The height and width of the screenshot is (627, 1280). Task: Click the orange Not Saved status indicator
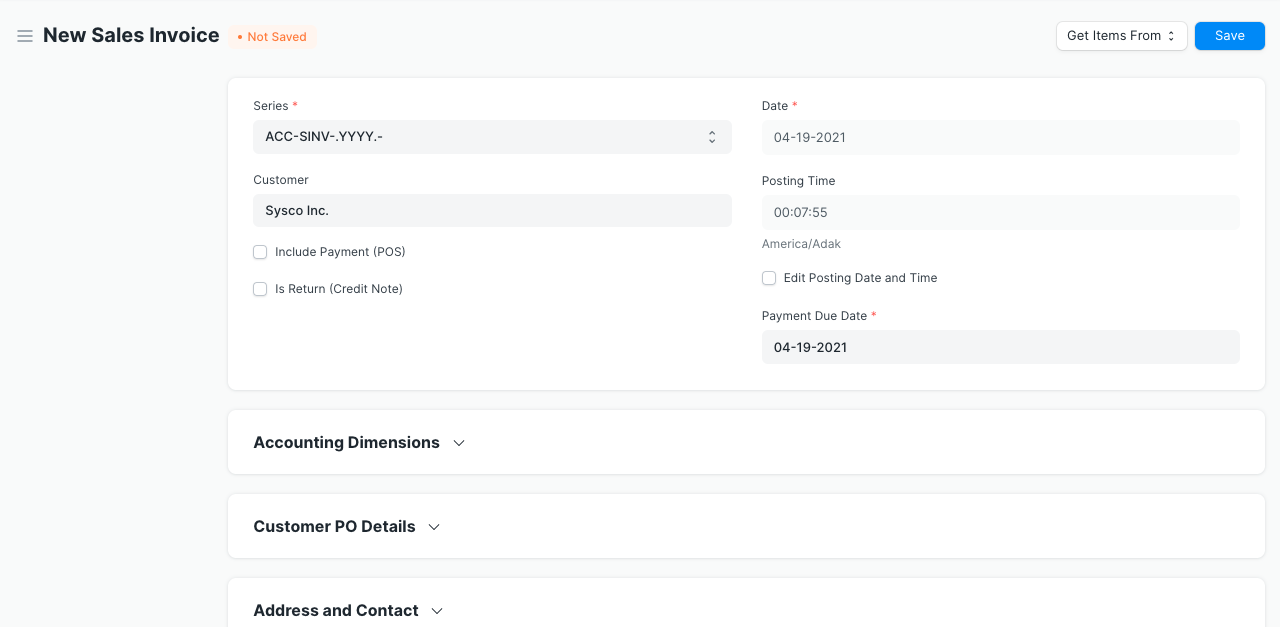pyautogui.click(x=272, y=37)
